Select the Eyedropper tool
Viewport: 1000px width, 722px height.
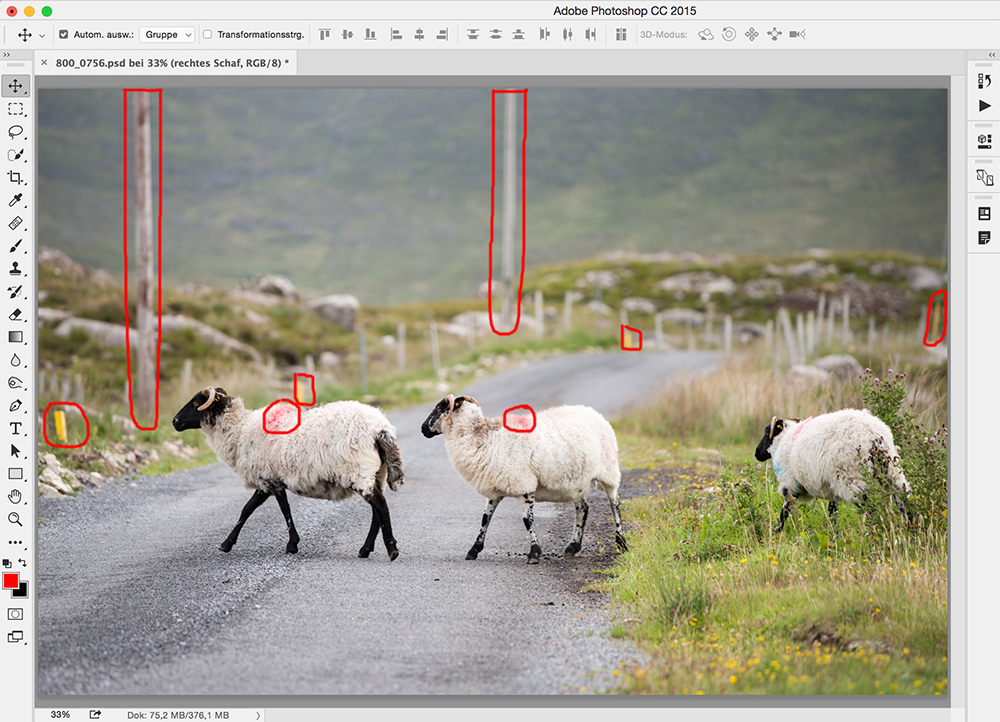coord(15,200)
